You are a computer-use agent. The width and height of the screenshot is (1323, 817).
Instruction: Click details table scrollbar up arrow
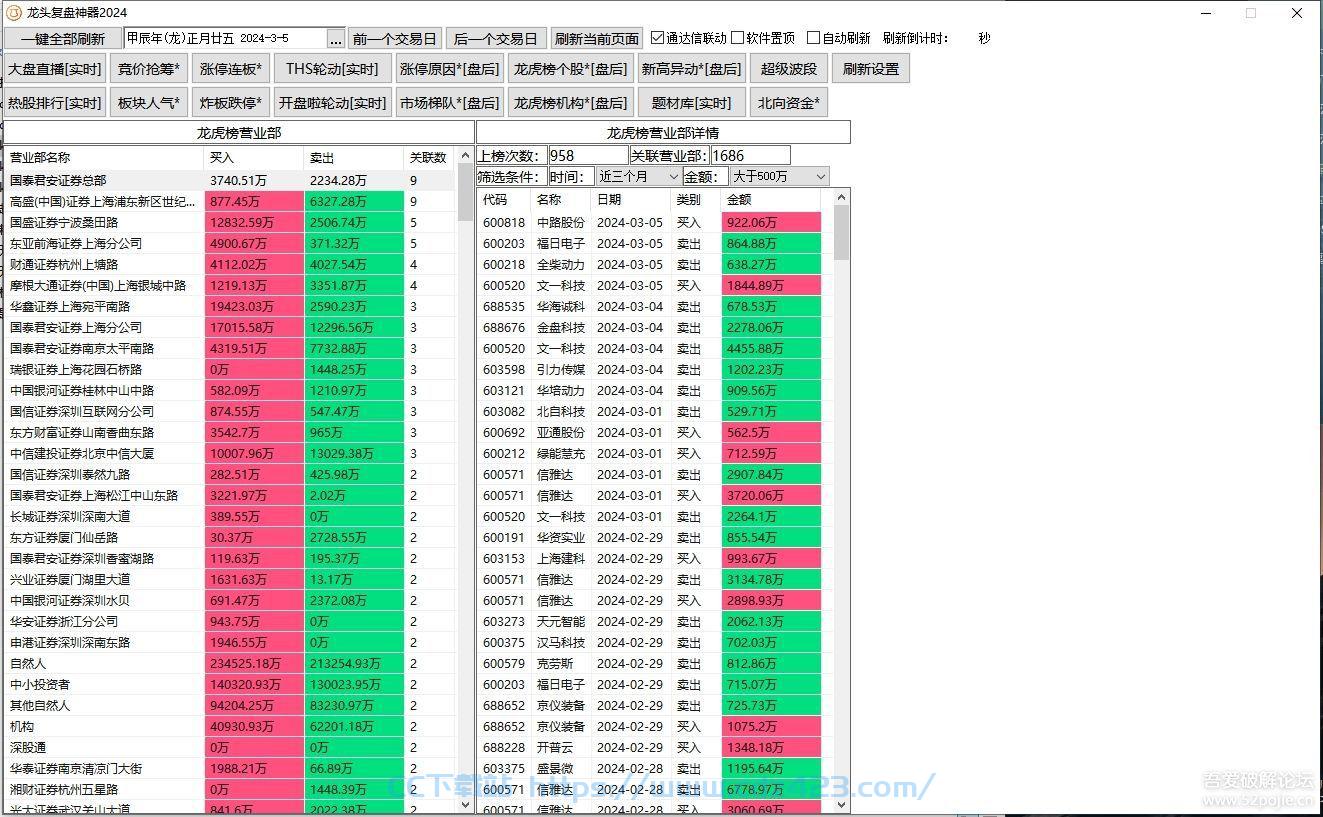tap(841, 198)
